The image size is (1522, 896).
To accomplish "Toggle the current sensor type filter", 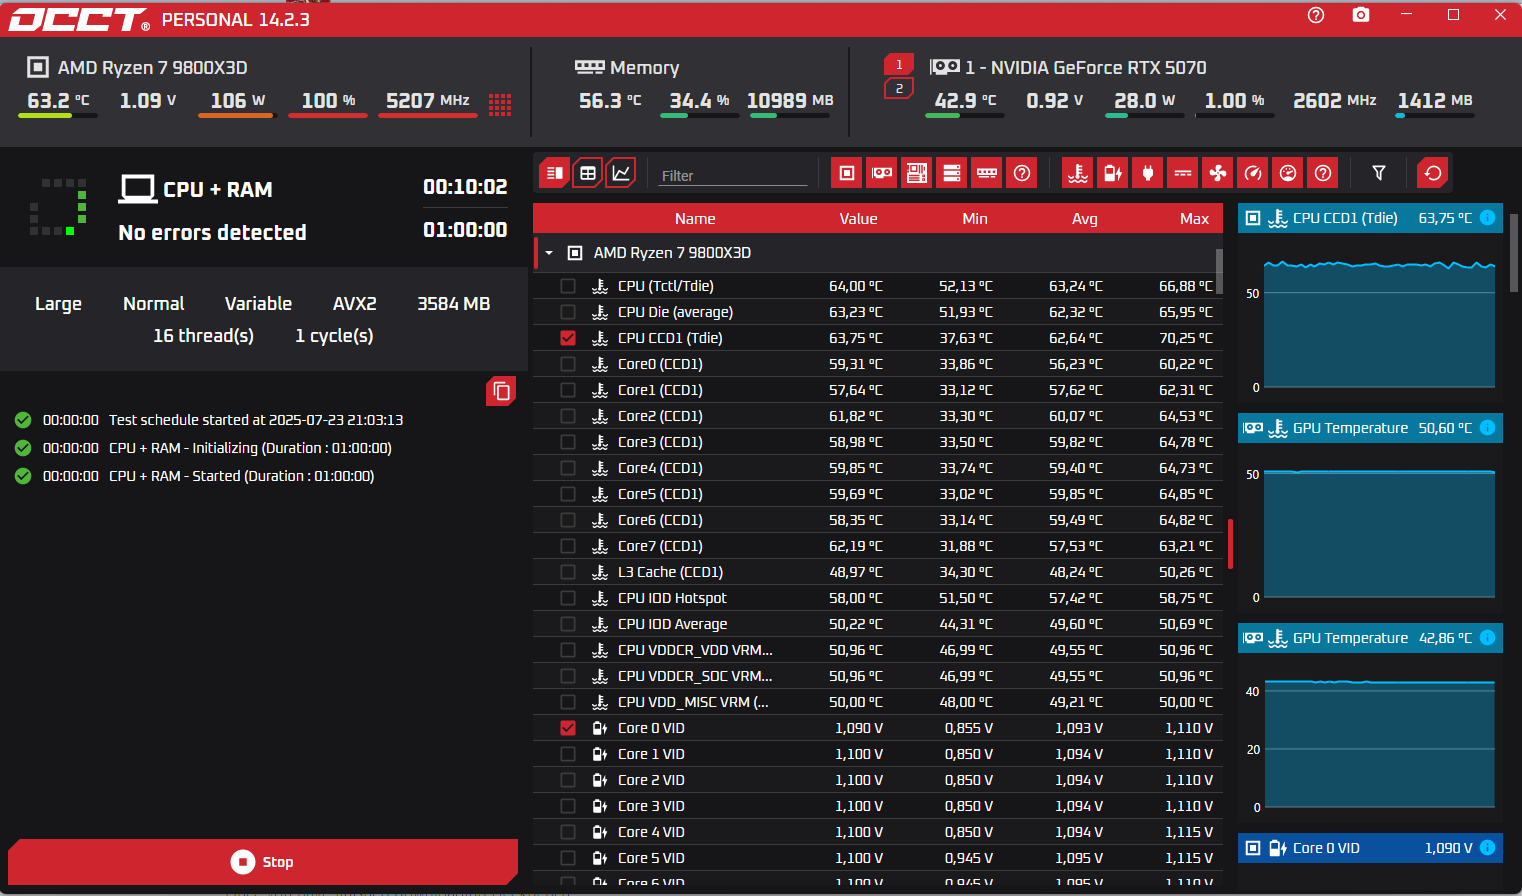I will (x=1183, y=173).
